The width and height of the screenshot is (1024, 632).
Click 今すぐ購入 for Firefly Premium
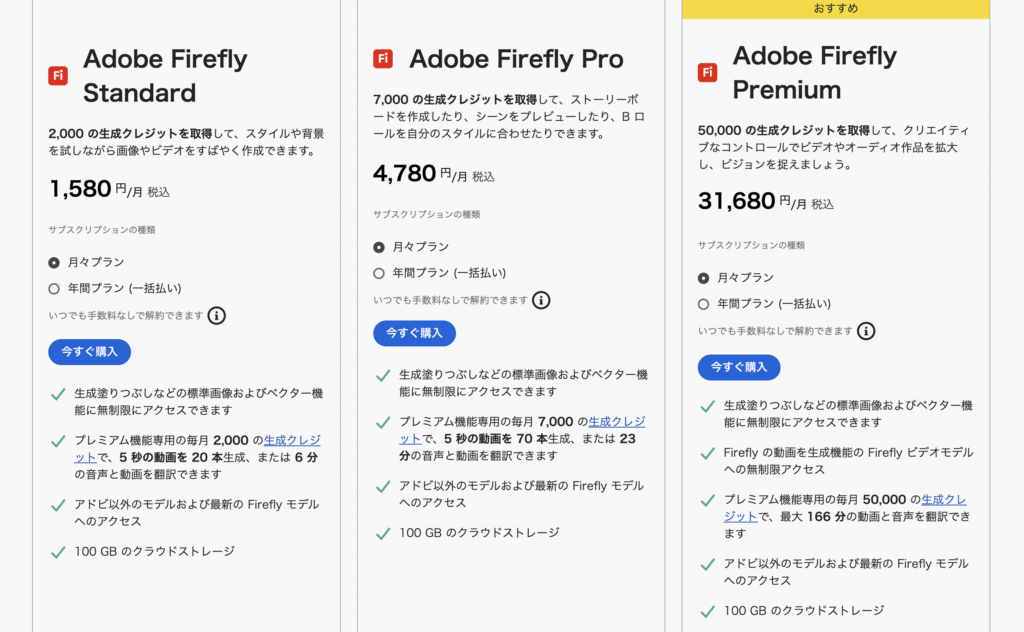point(739,368)
